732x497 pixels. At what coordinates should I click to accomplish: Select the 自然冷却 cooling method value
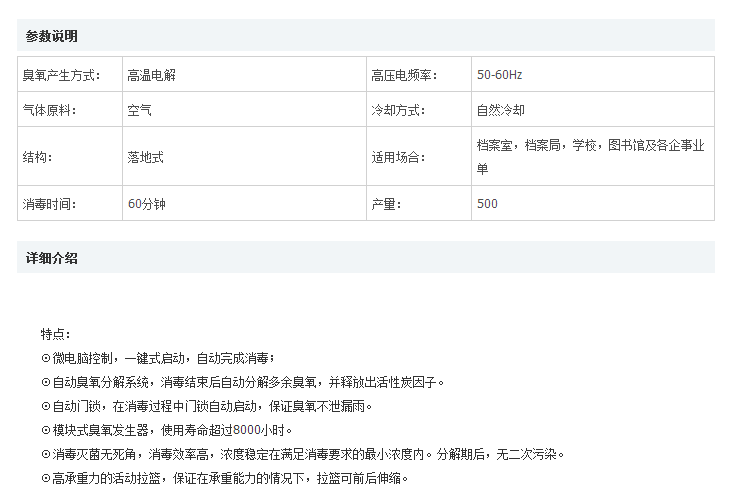[501, 110]
